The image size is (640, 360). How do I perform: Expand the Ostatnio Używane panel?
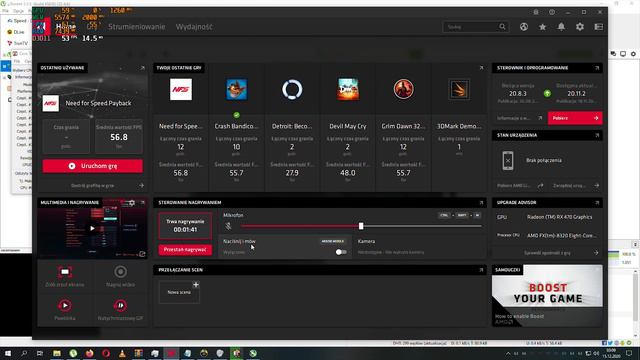(x=142, y=68)
